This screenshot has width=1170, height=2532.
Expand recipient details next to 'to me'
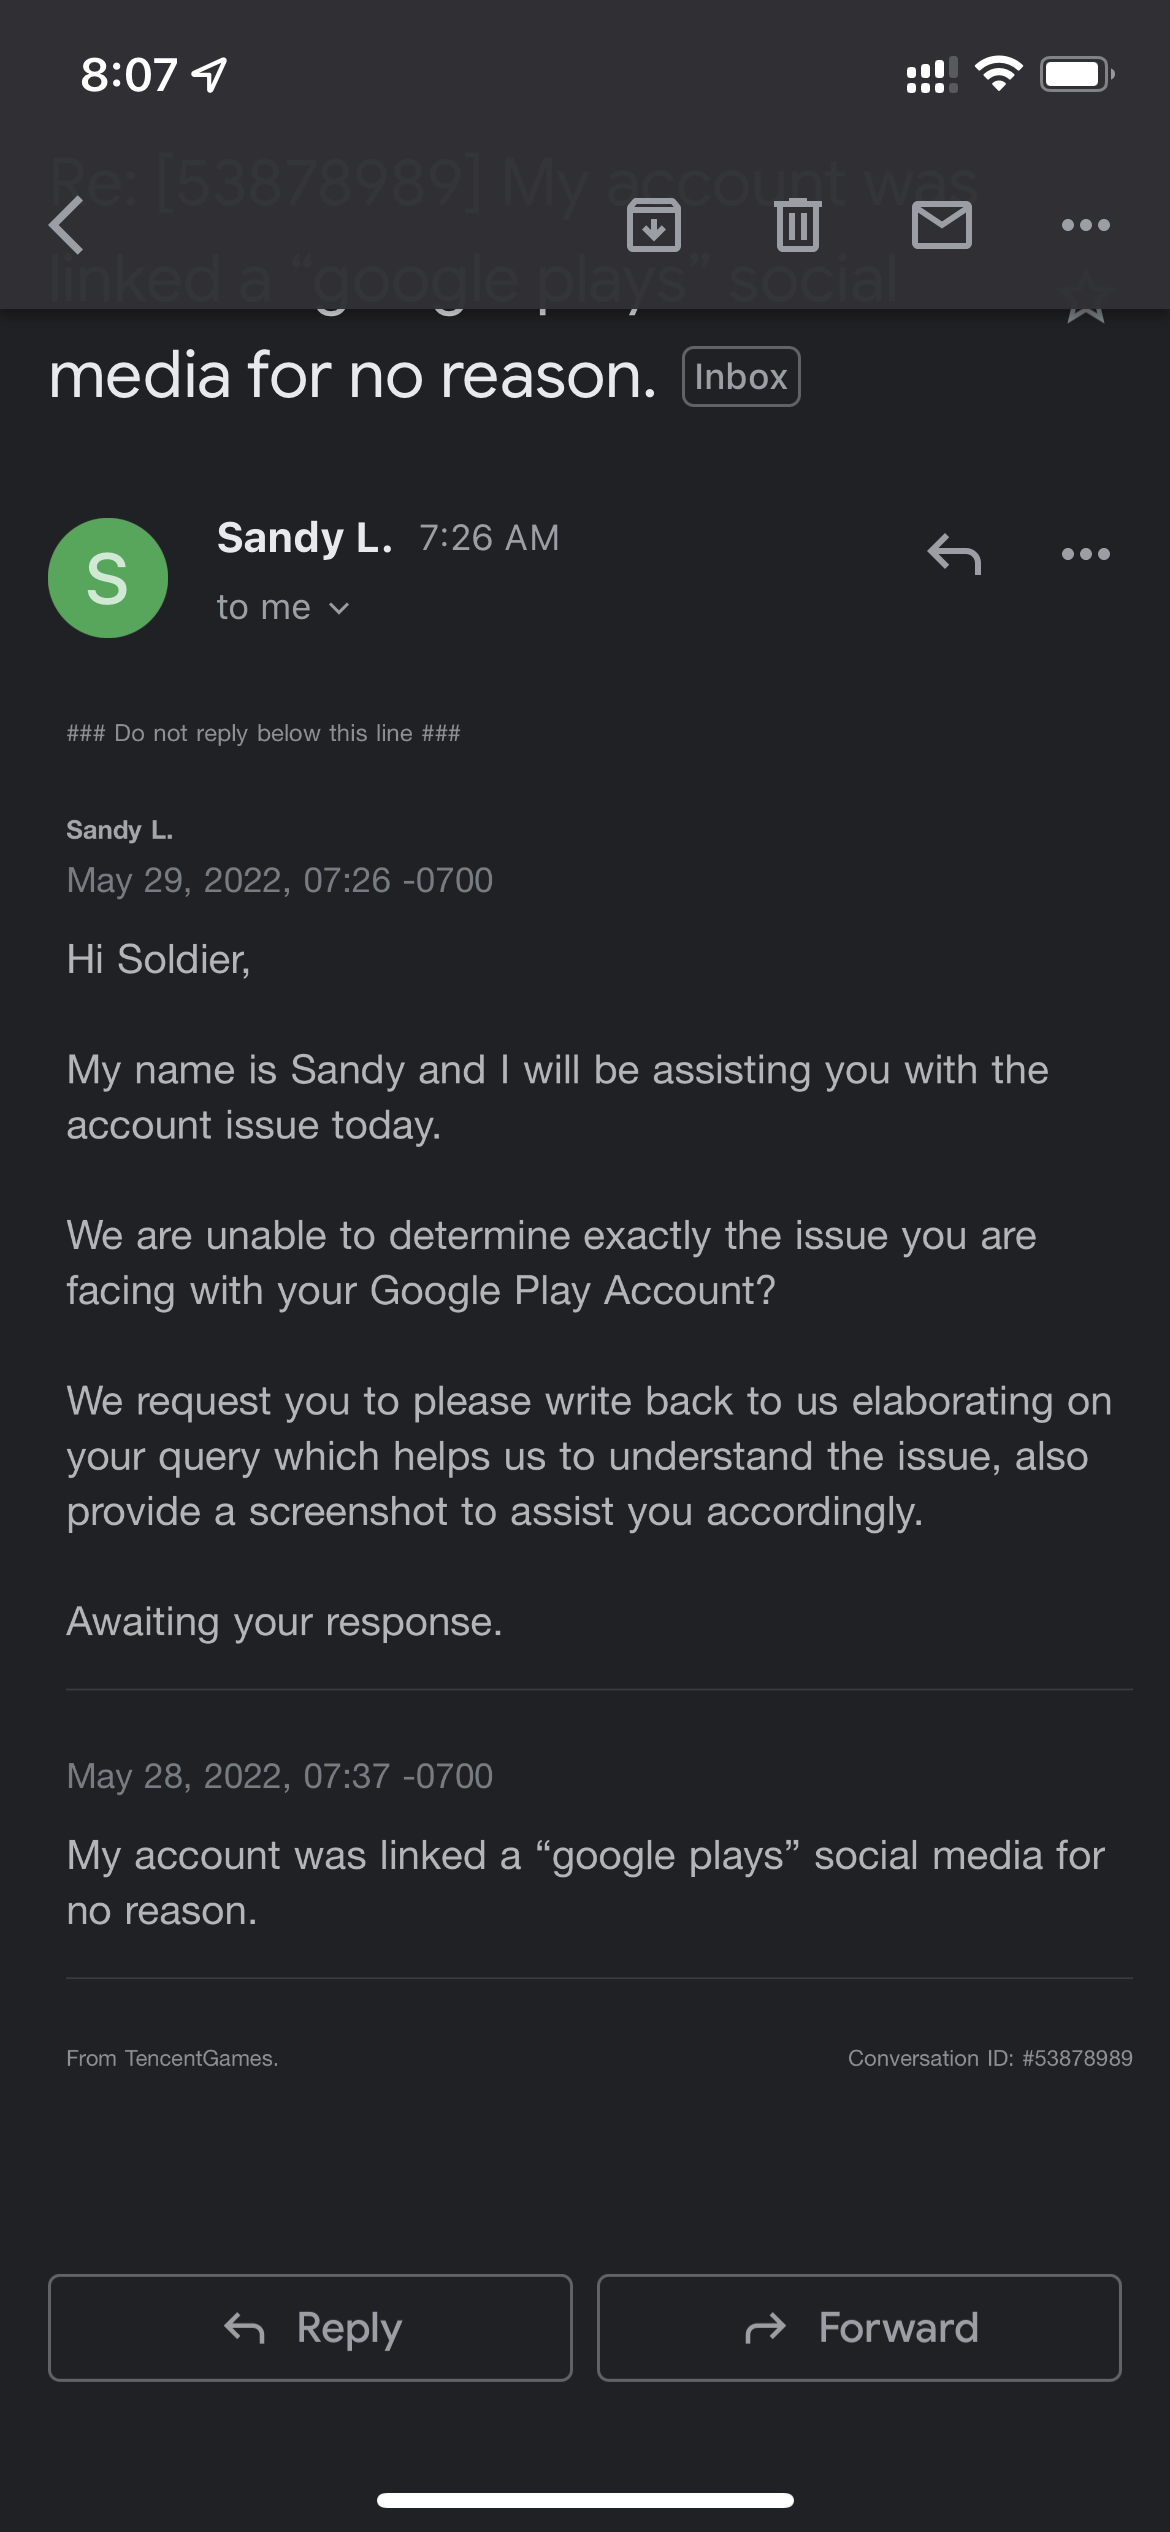[x=339, y=608]
